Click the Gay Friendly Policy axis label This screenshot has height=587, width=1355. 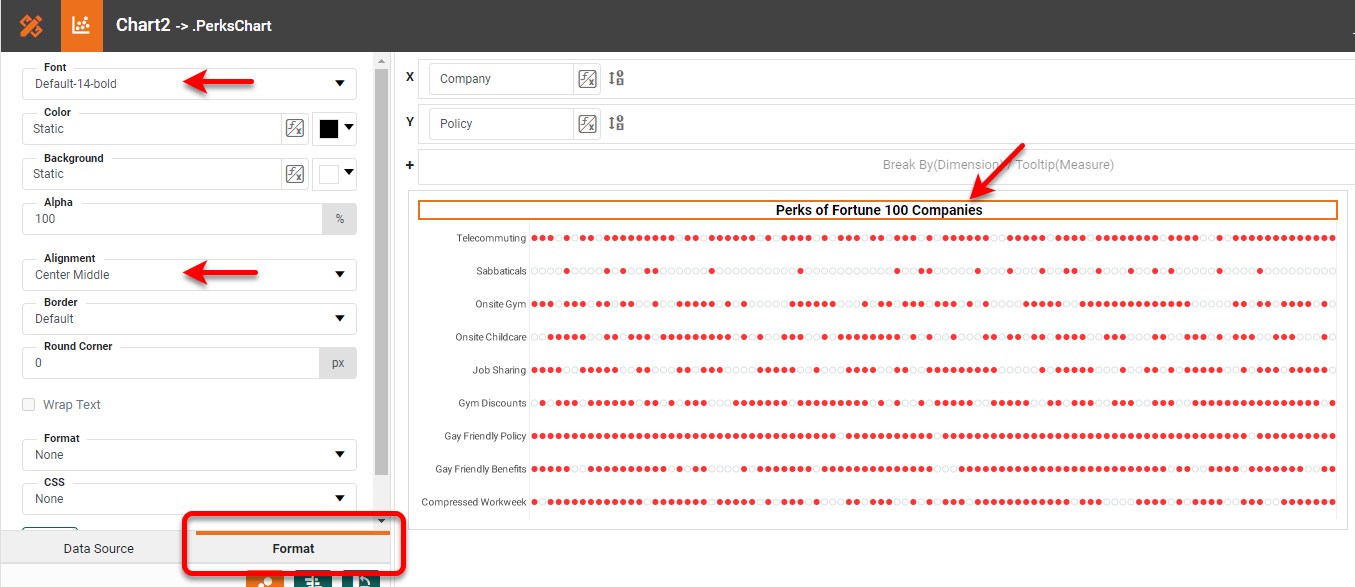click(486, 436)
